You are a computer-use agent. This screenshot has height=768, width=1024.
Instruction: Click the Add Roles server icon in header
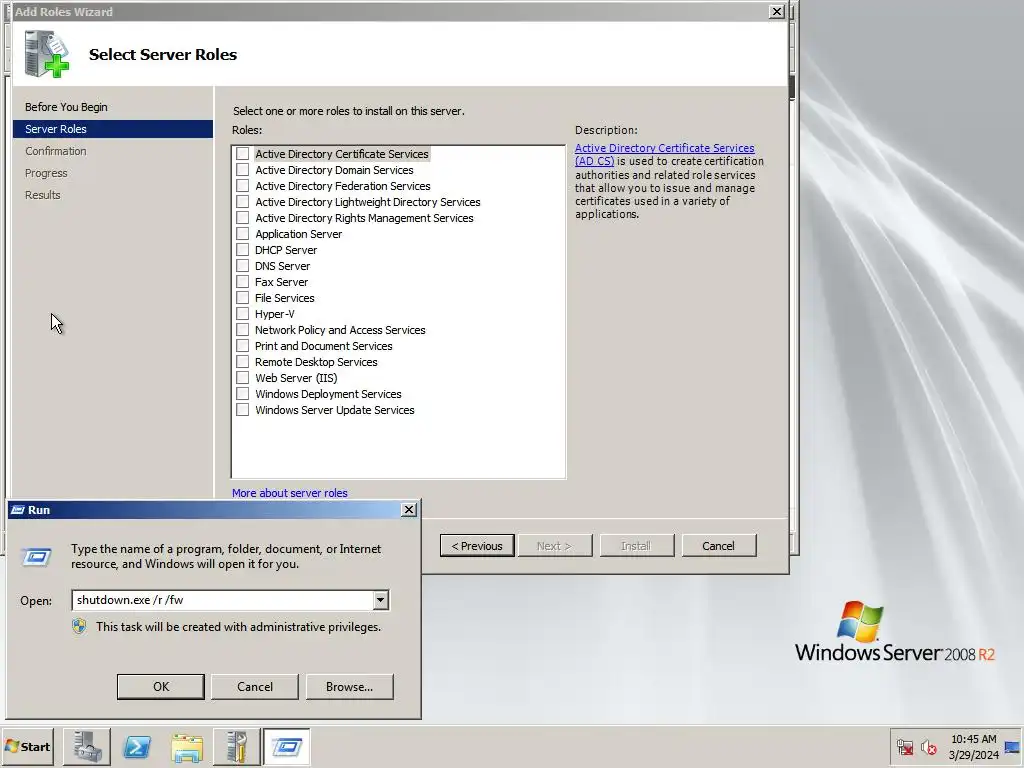(x=46, y=55)
